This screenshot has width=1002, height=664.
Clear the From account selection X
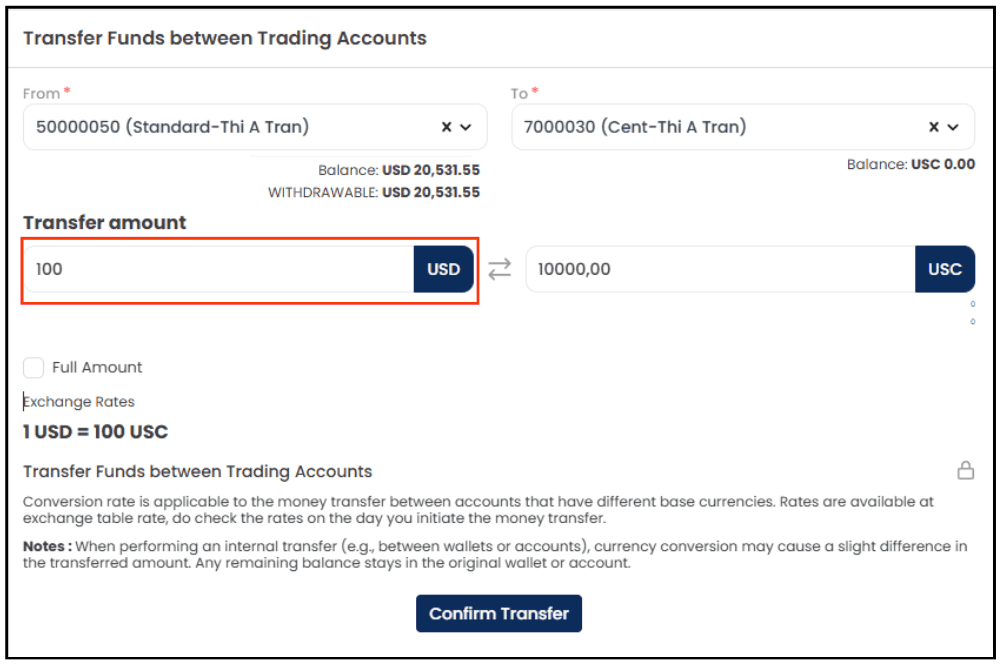447,127
